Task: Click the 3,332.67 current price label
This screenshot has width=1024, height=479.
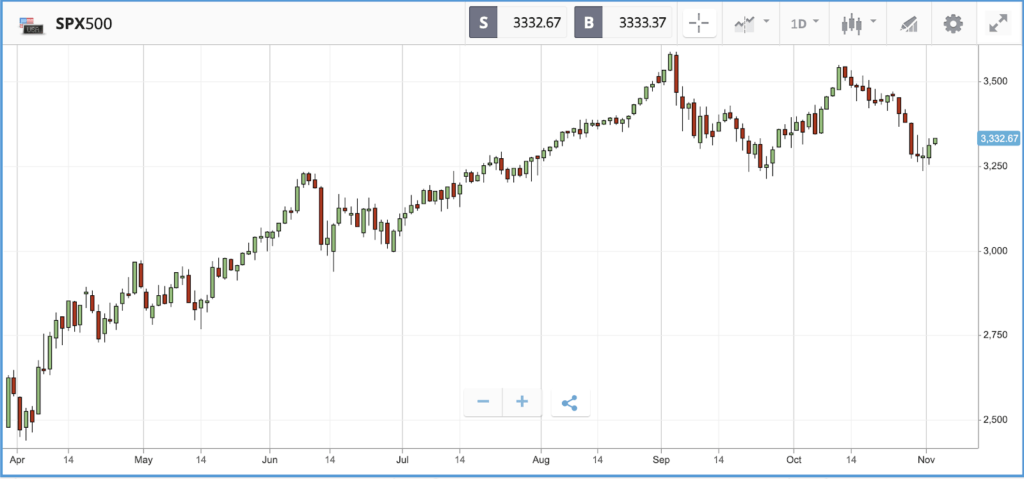Action: [x=999, y=138]
